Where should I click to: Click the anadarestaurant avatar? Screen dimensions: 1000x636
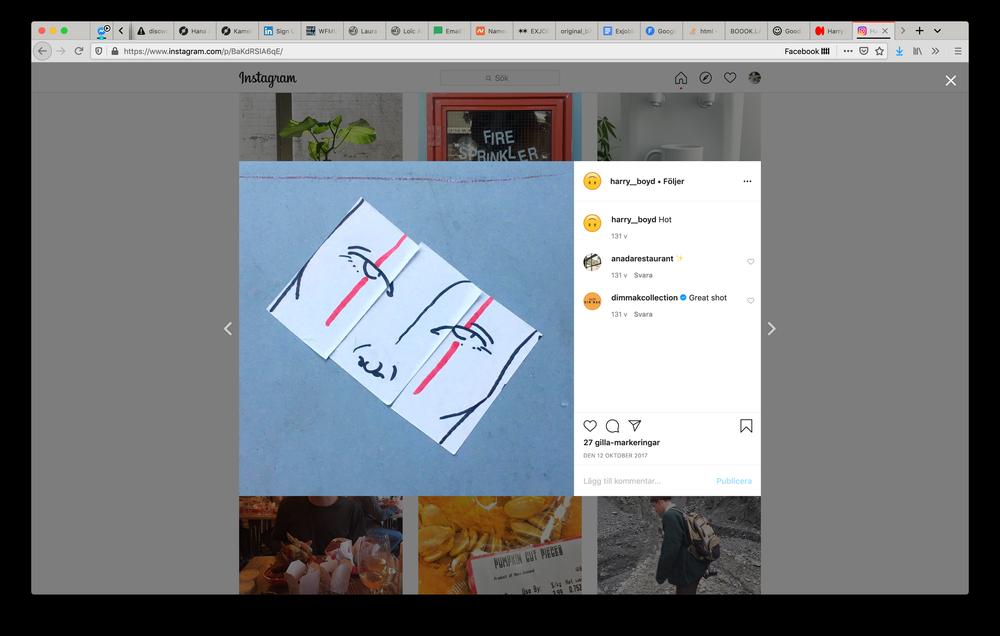[x=592, y=262]
